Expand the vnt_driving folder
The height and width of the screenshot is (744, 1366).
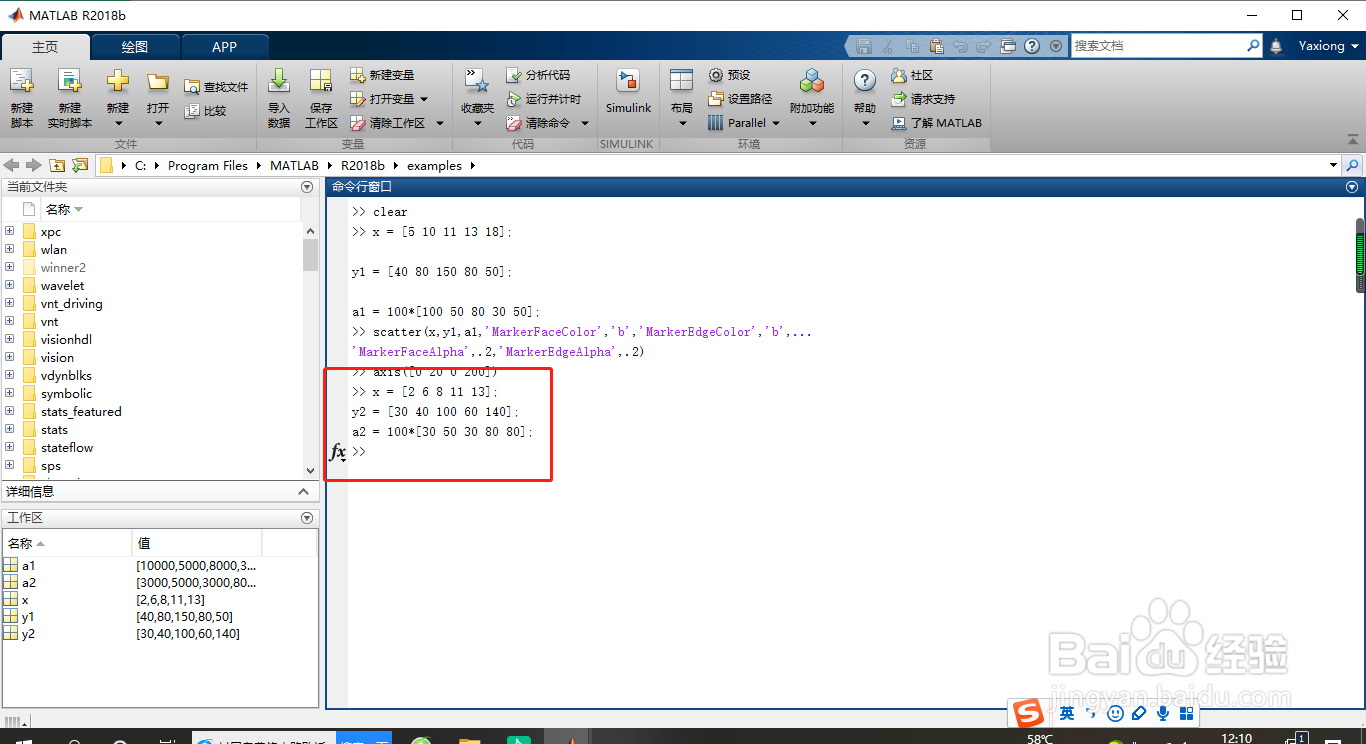click(9, 303)
